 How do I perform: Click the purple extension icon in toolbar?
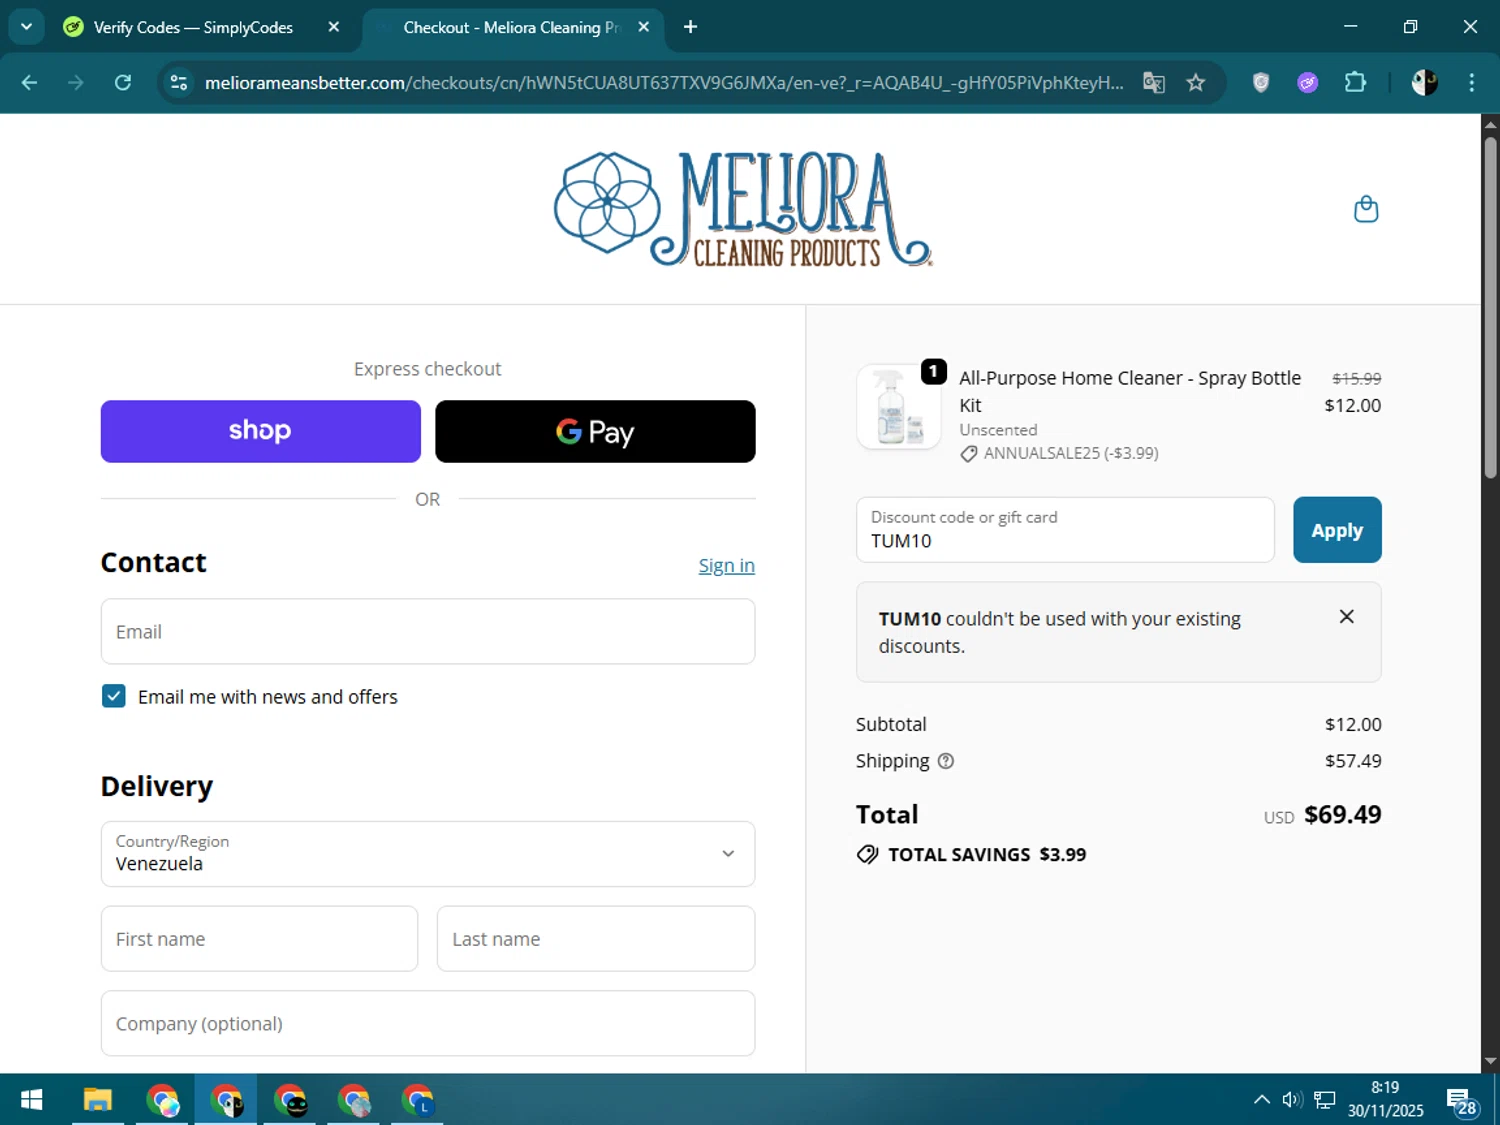1308,82
